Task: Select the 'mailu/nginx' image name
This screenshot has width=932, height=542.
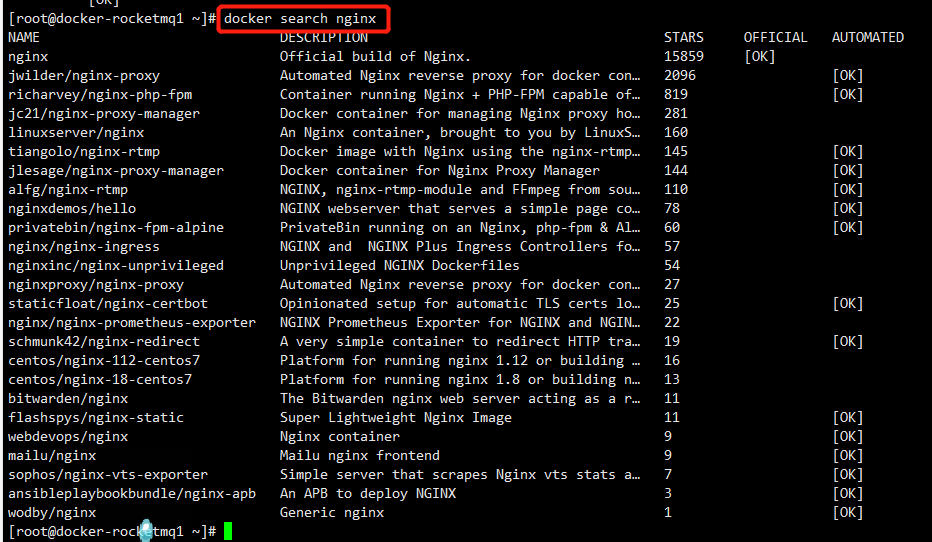Action: click(52, 456)
